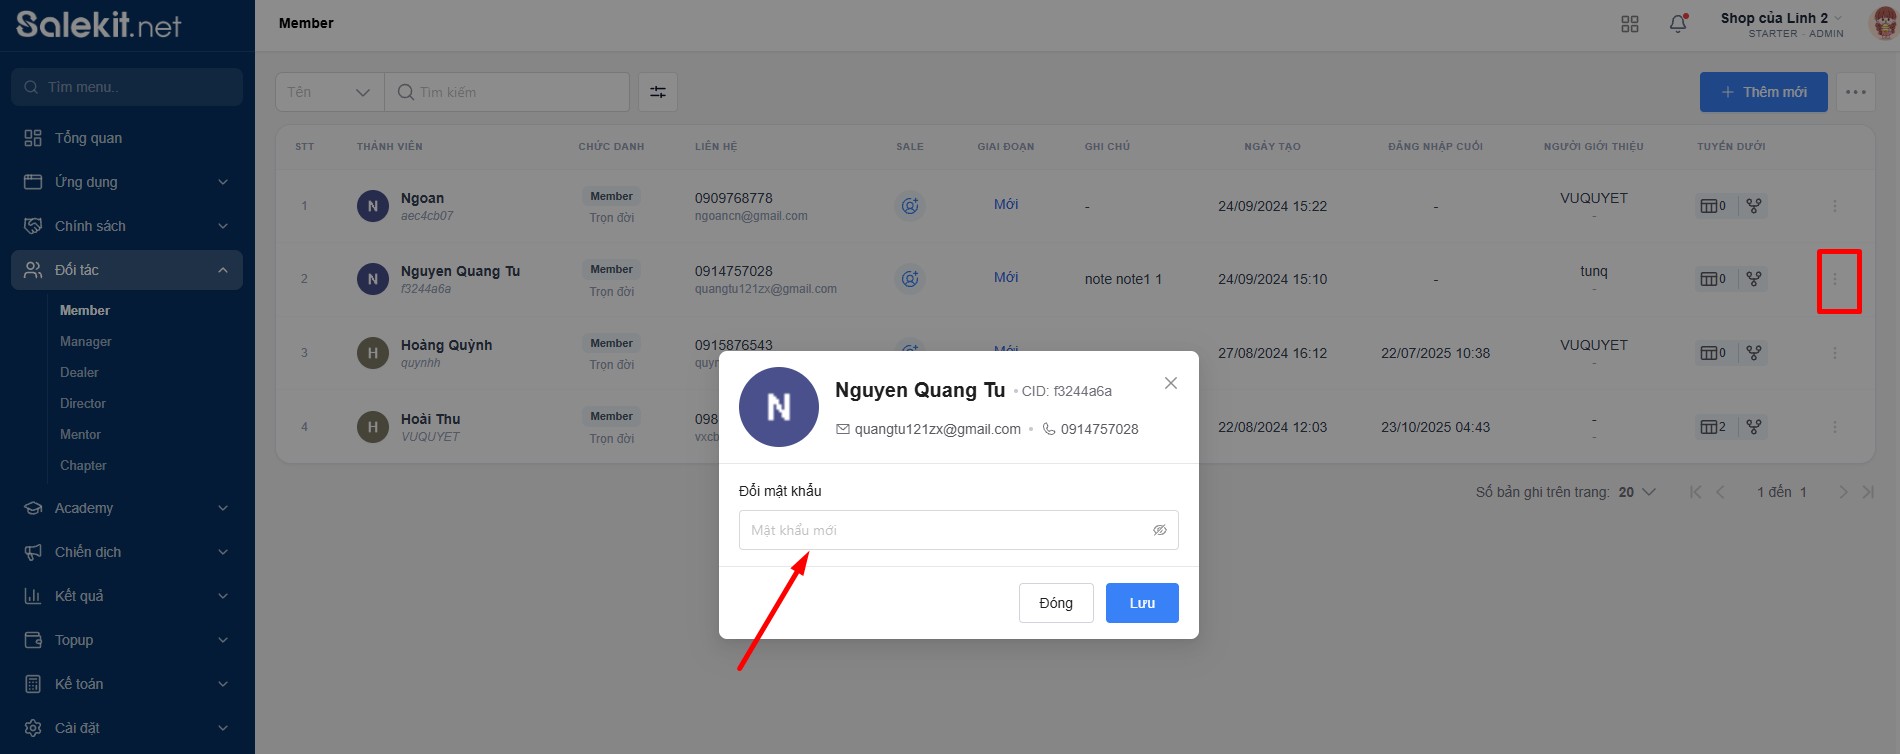This screenshot has width=1900, height=754.
Task: Click the Lưu button
Action: pos(1141,603)
